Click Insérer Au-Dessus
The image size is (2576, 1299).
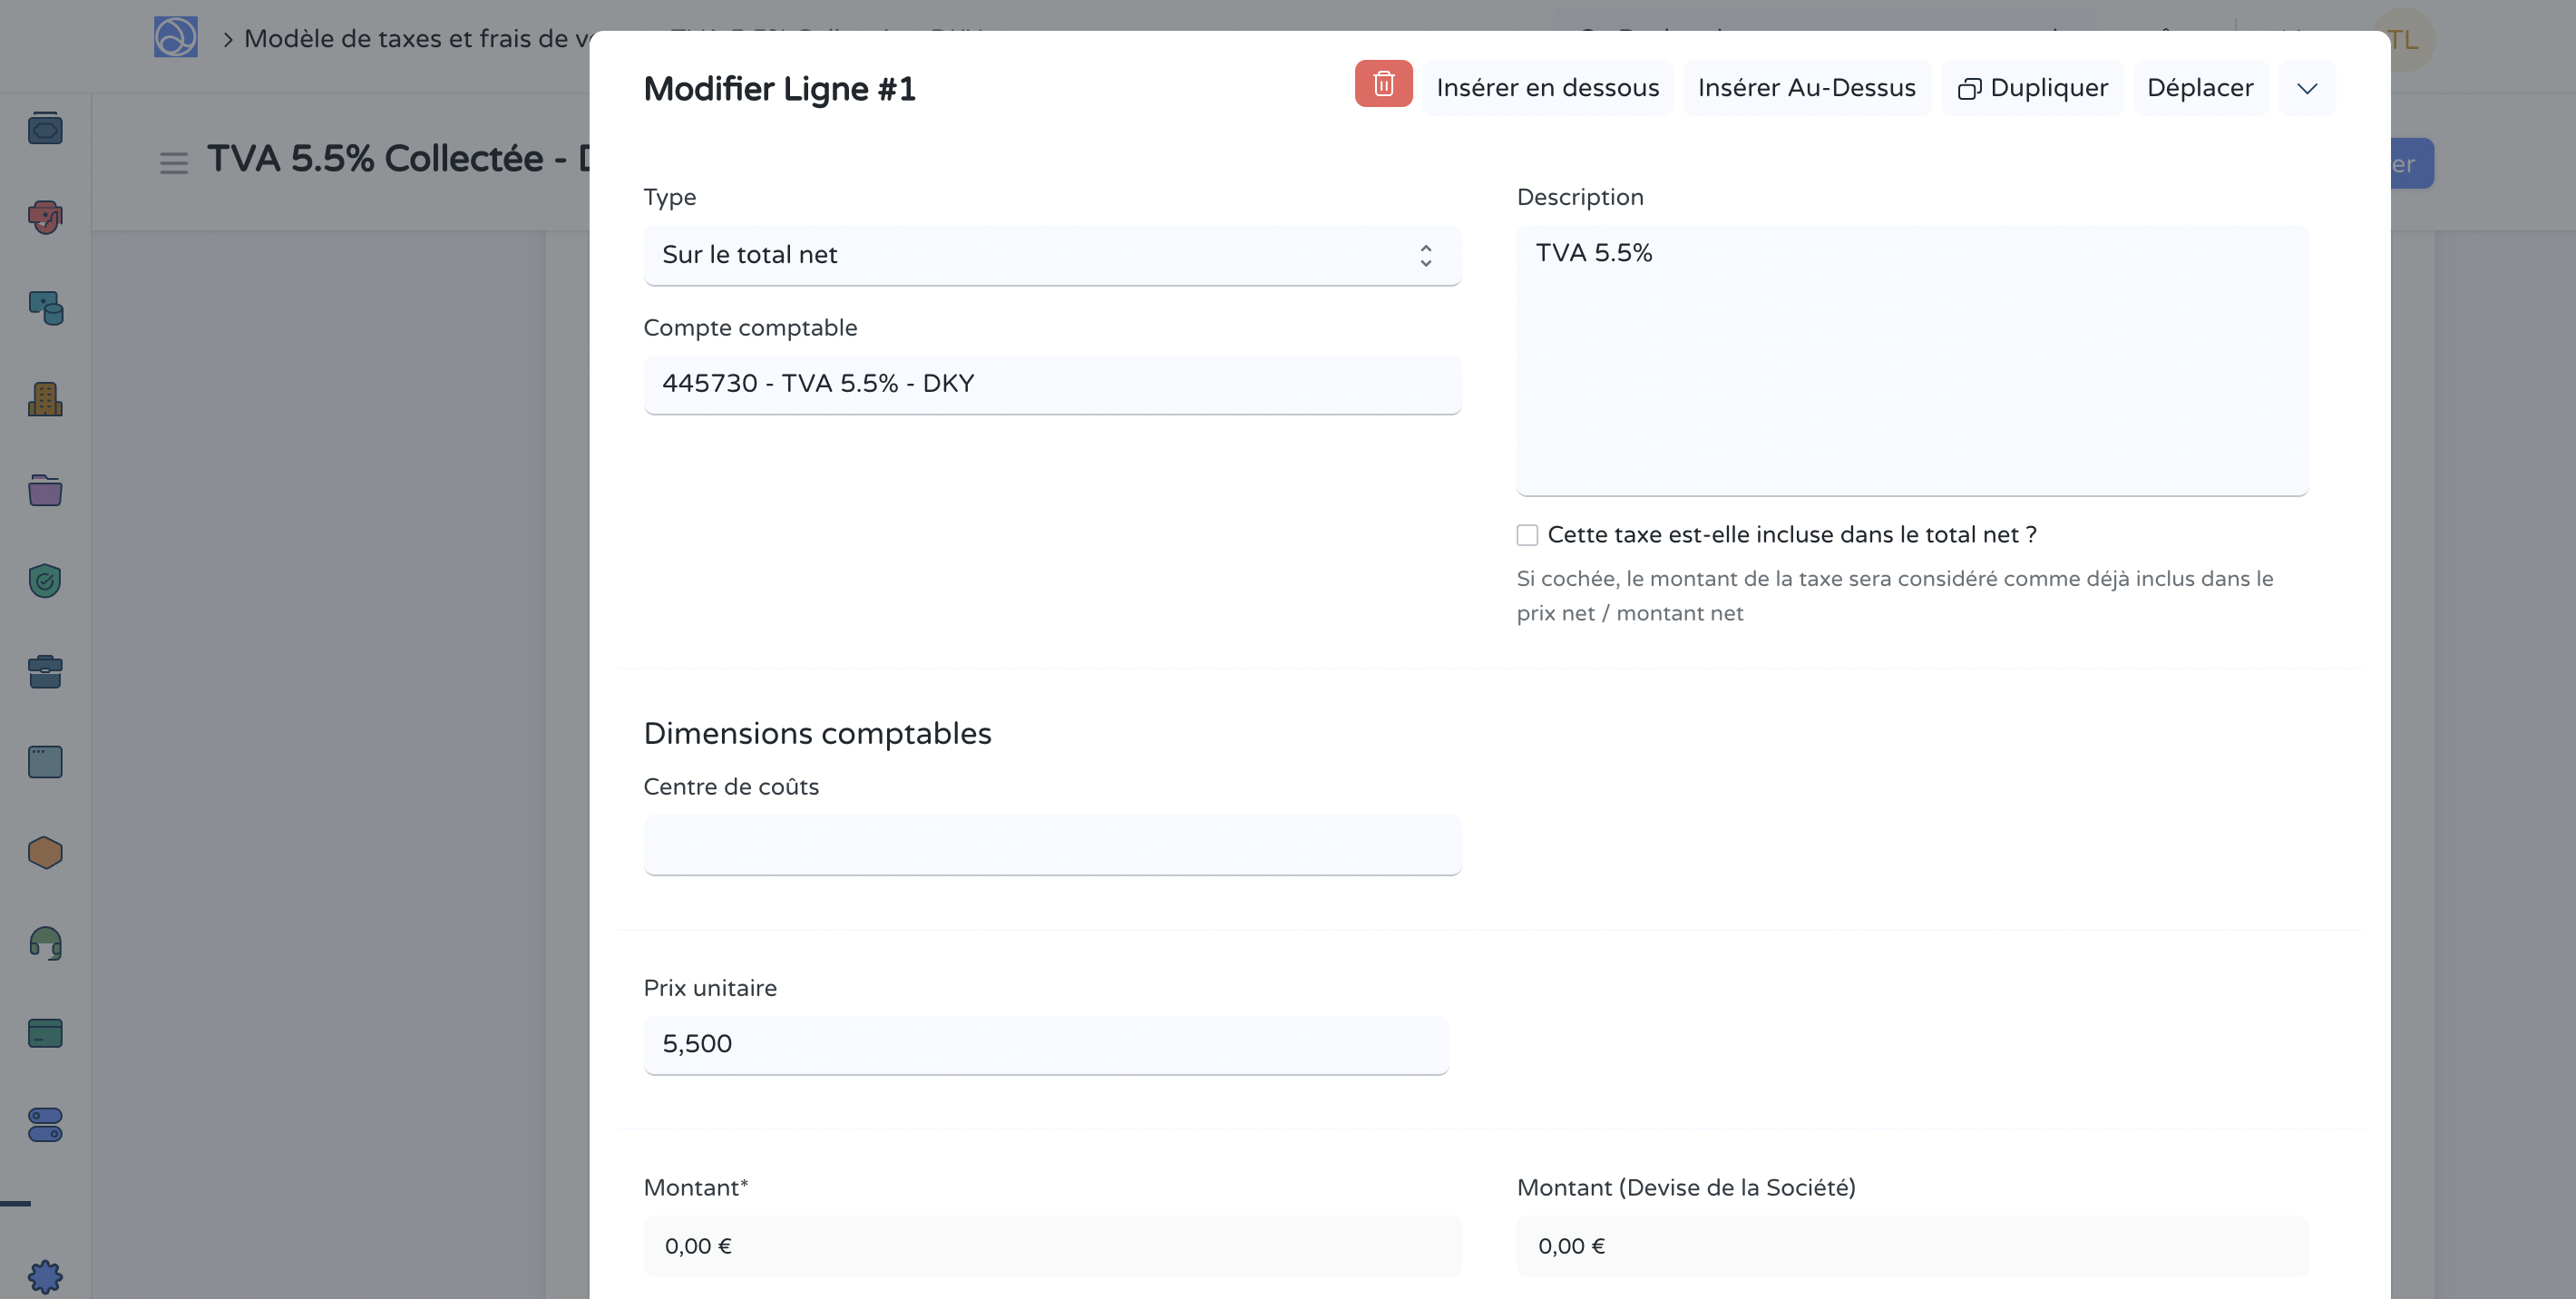coord(1806,88)
